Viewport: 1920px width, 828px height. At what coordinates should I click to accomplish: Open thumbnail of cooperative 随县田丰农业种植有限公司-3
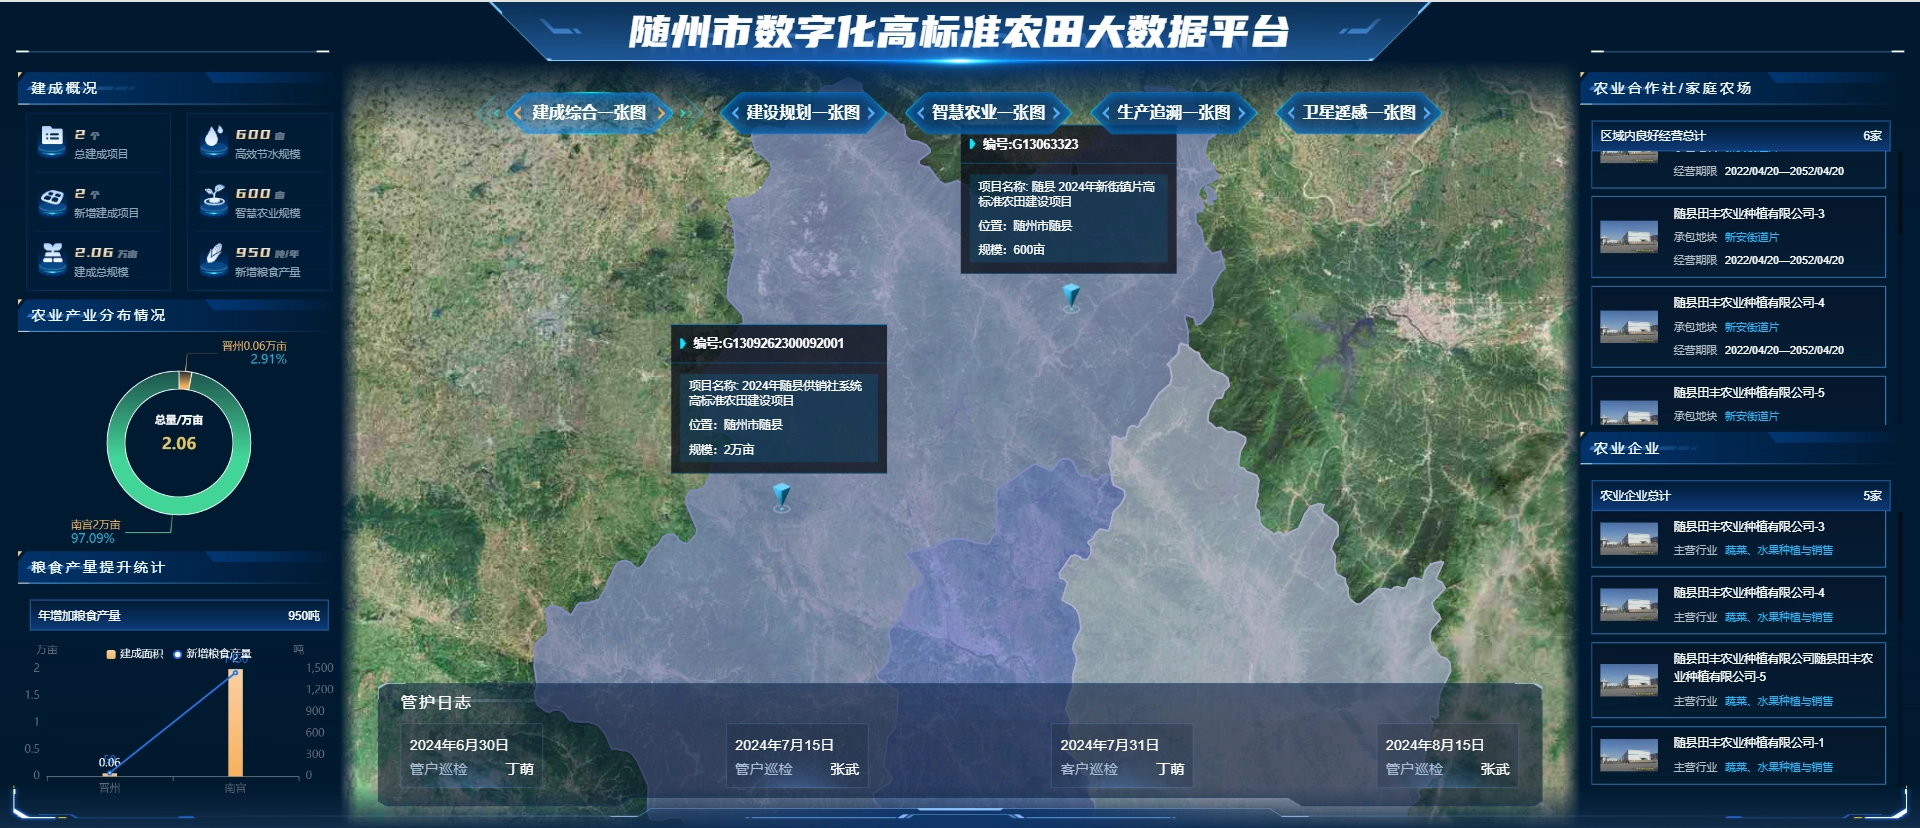[x=1628, y=237]
